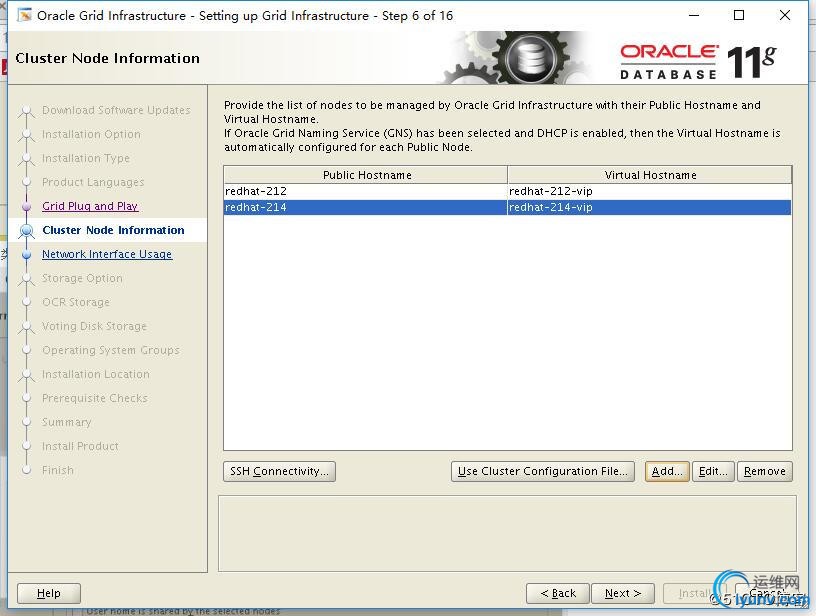816x616 pixels.
Task: Select the redhat-214-vip virtual hostname cell
Action: pyautogui.click(x=649, y=207)
